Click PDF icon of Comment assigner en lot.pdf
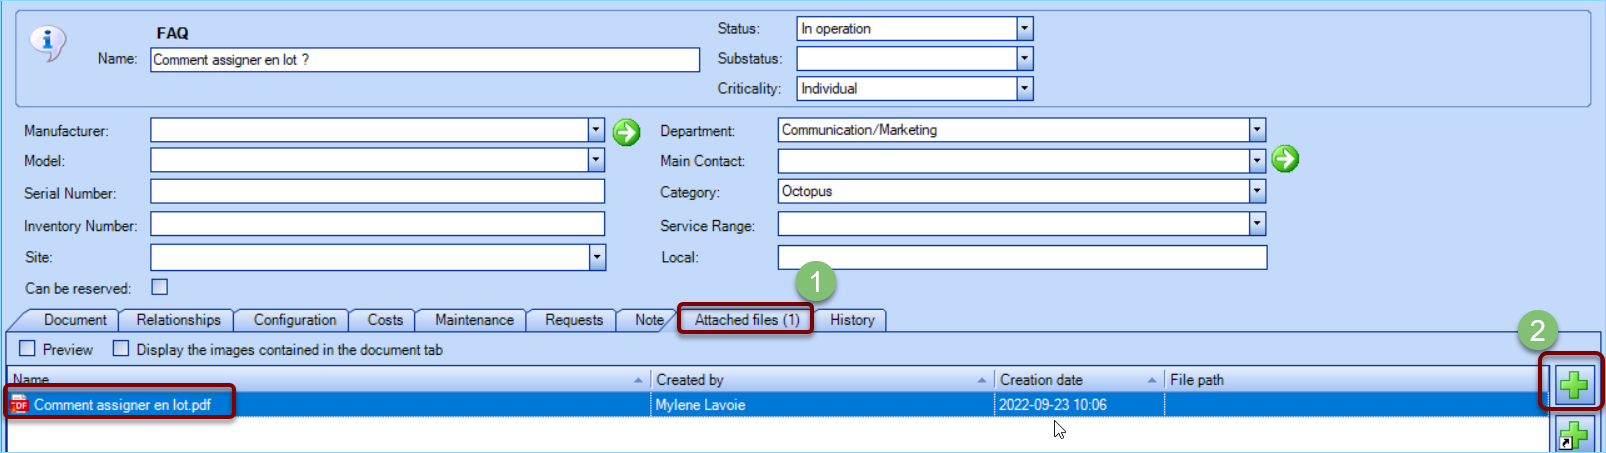Image resolution: width=1606 pixels, height=453 pixels. point(19,404)
